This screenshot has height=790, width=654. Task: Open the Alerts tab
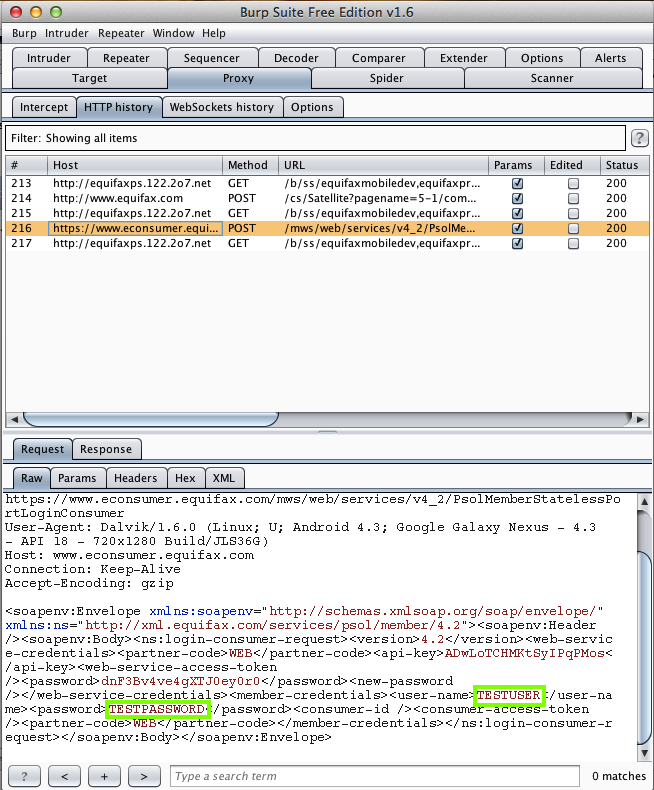coord(611,58)
